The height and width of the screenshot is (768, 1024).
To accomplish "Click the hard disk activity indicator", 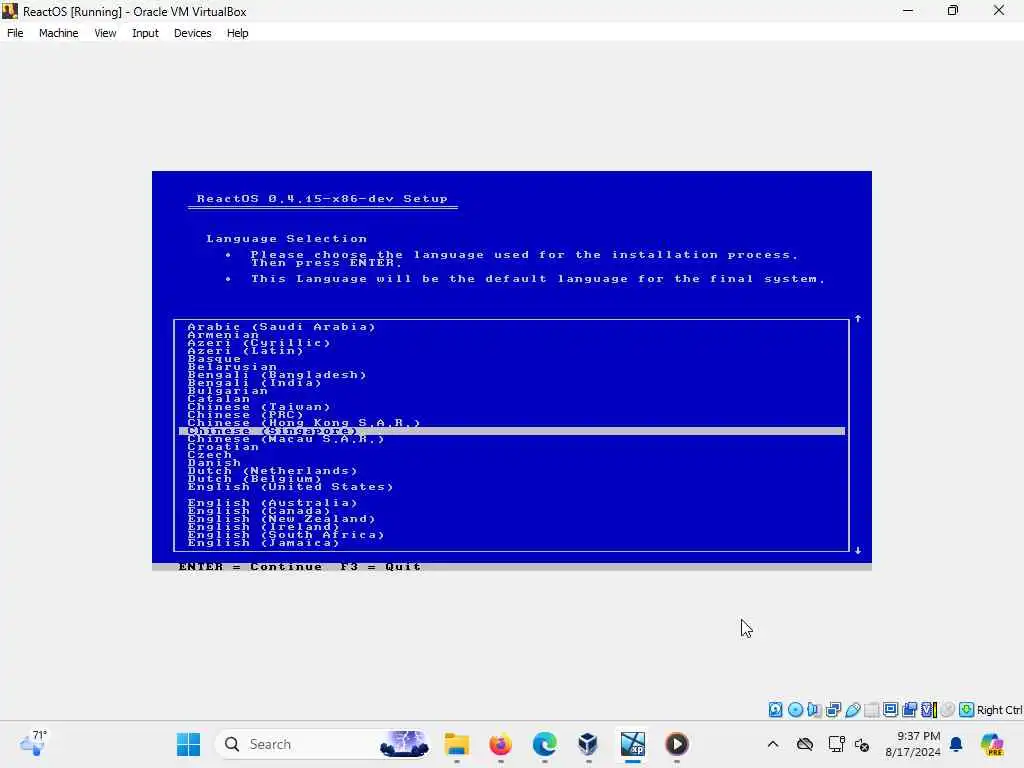I will pos(775,710).
